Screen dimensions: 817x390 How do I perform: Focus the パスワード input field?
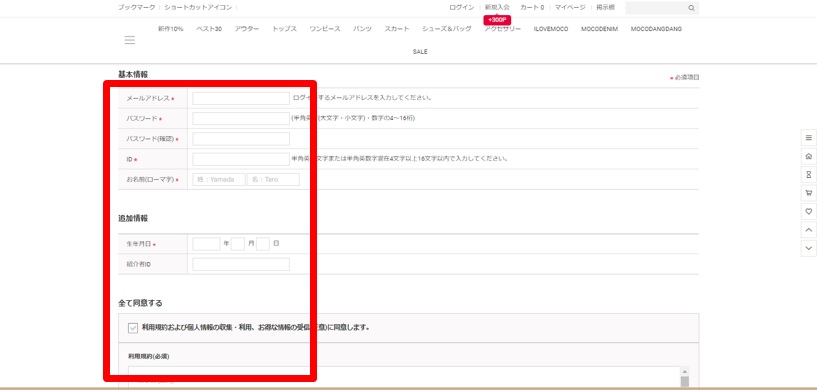pos(241,118)
